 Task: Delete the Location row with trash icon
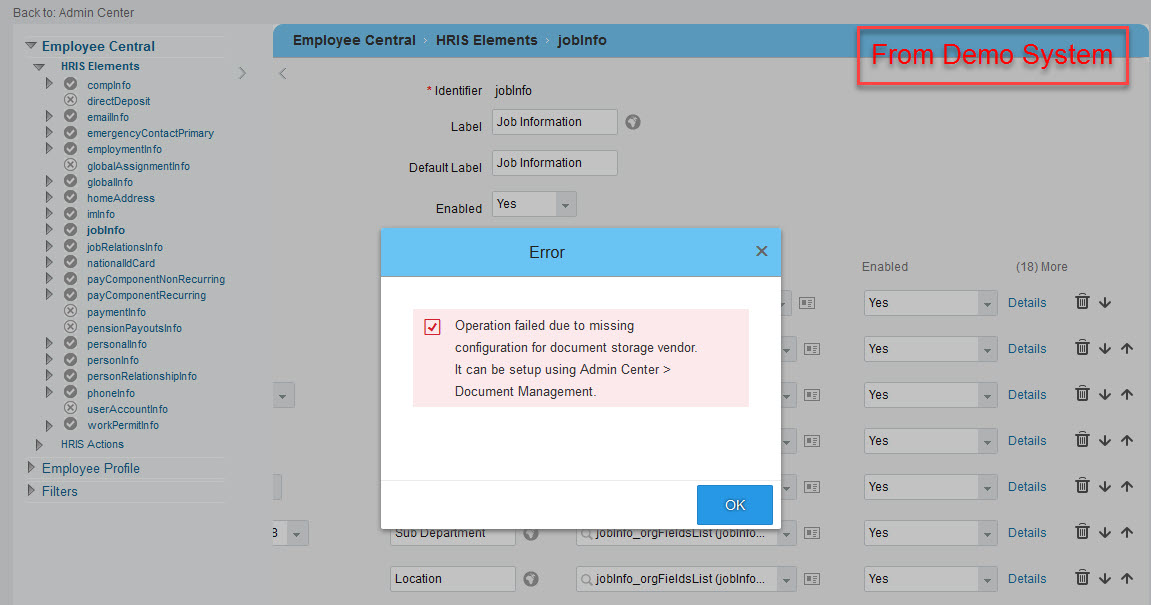point(1082,578)
